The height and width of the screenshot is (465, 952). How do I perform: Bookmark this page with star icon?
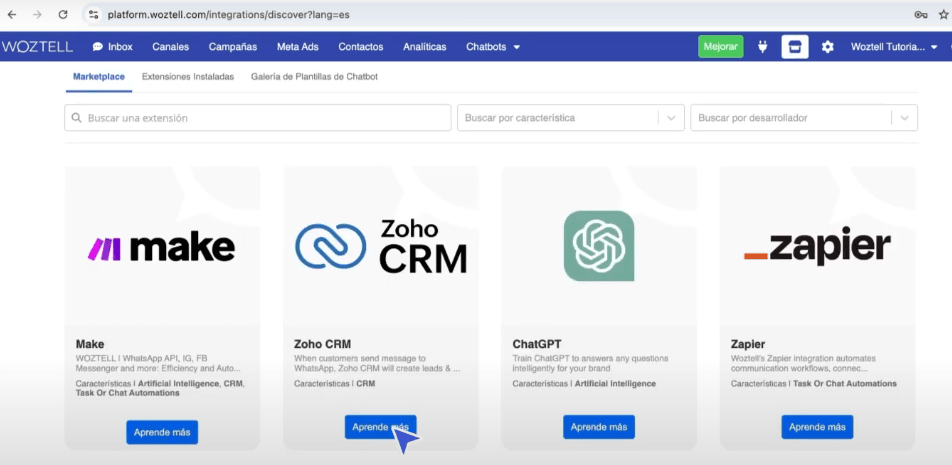pos(944,15)
